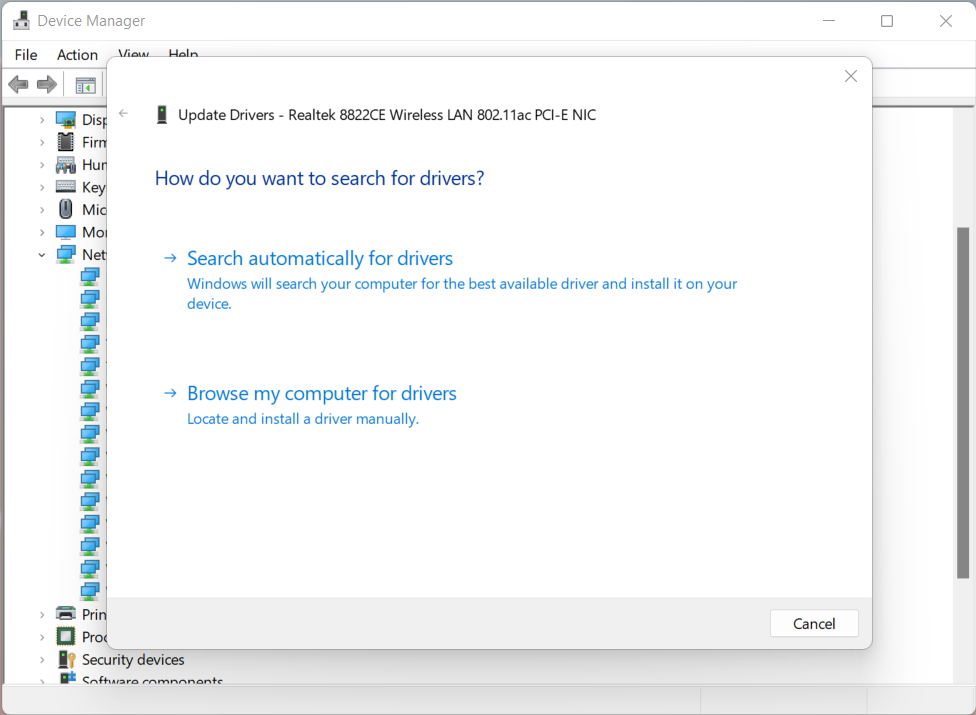Collapse the Network adapters tree node
The height and width of the screenshot is (715, 976).
[x=42, y=255]
